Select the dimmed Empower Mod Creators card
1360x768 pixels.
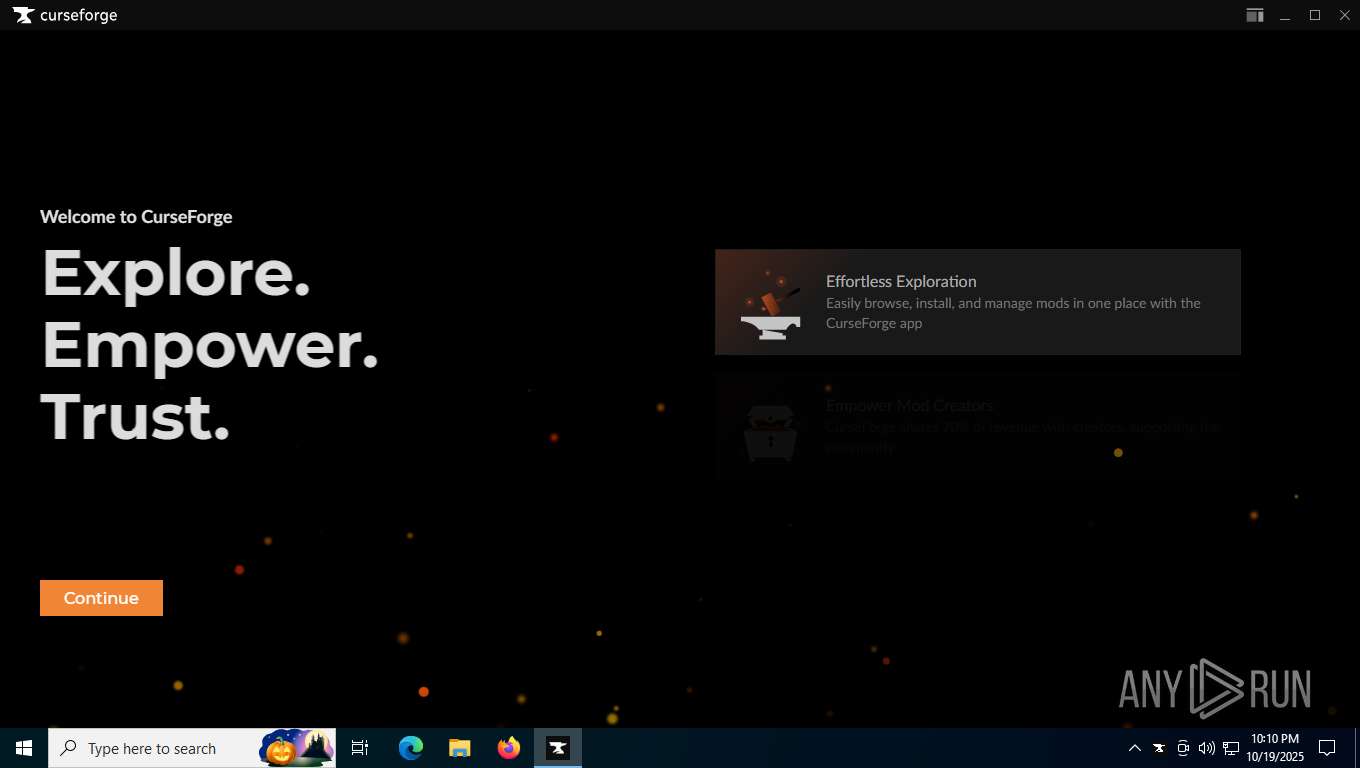977,427
